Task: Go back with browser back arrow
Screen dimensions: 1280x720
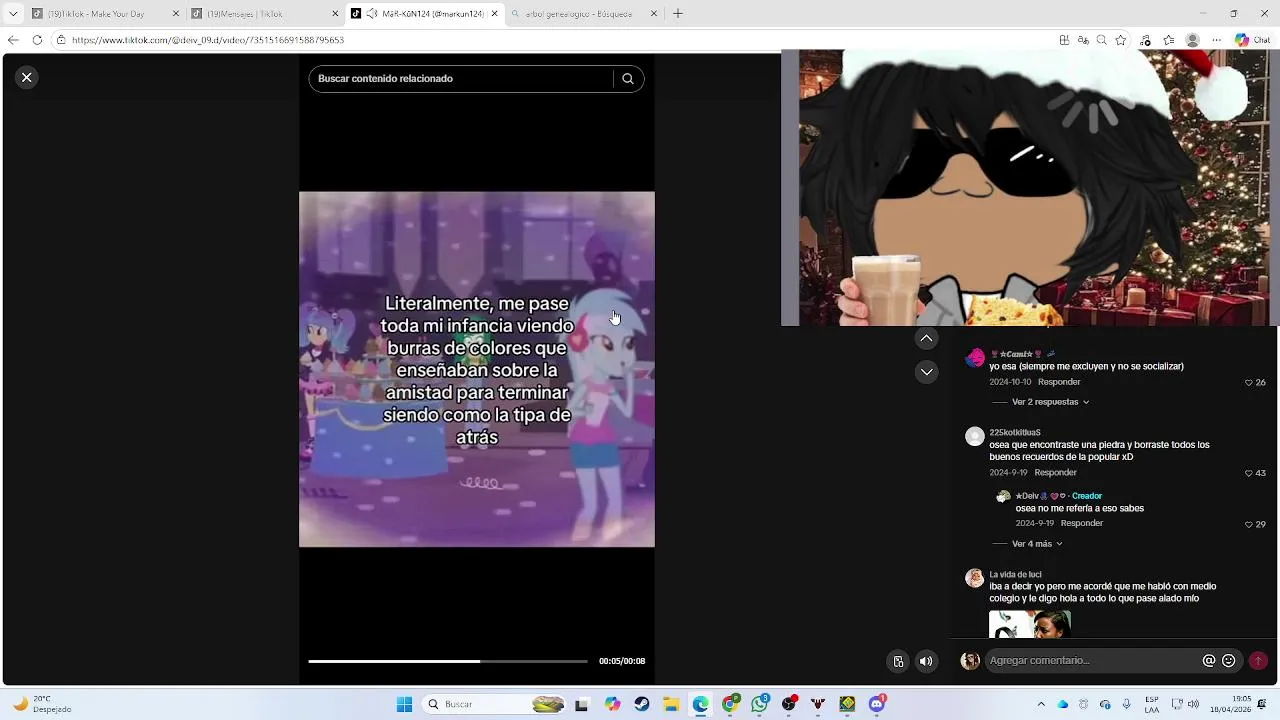Action: tap(13, 40)
